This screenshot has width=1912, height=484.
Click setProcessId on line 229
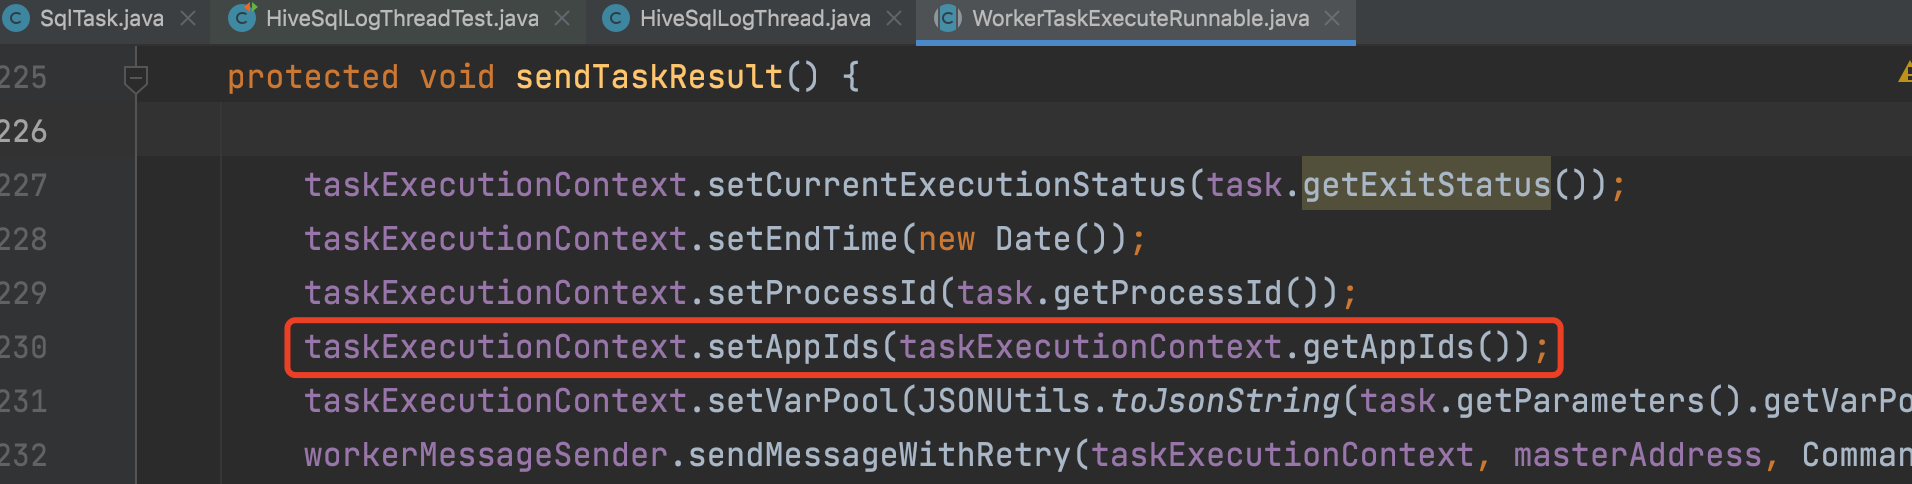click(x=822, y=293)
